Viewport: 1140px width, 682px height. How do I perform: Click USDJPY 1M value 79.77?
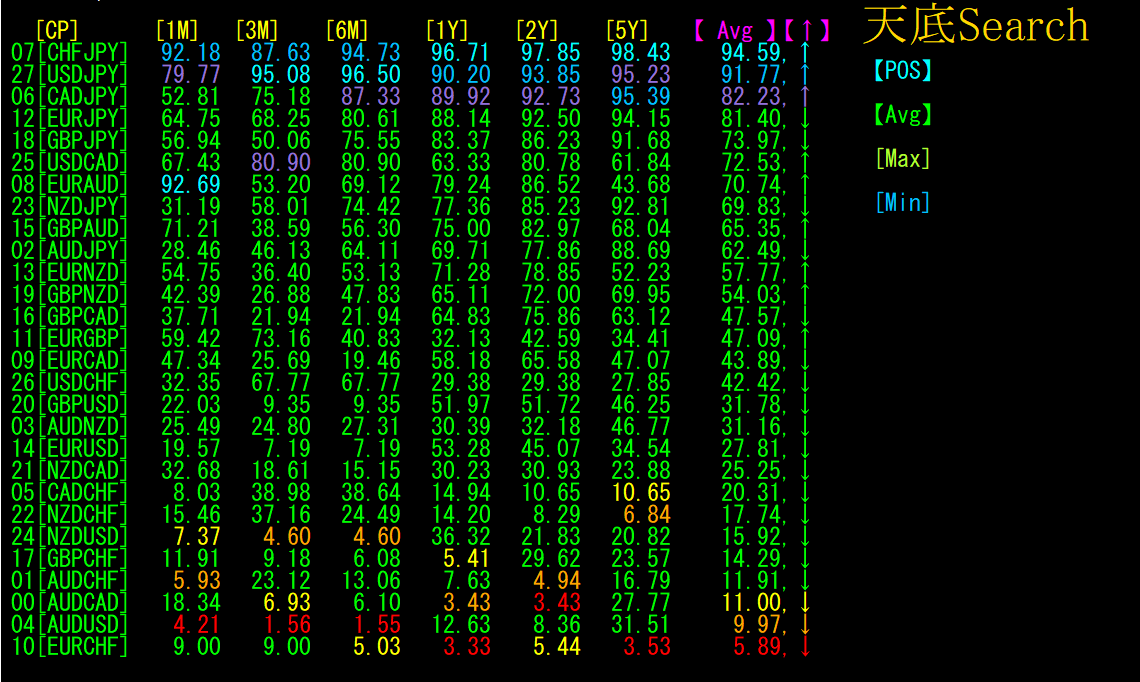pos(190,74)
